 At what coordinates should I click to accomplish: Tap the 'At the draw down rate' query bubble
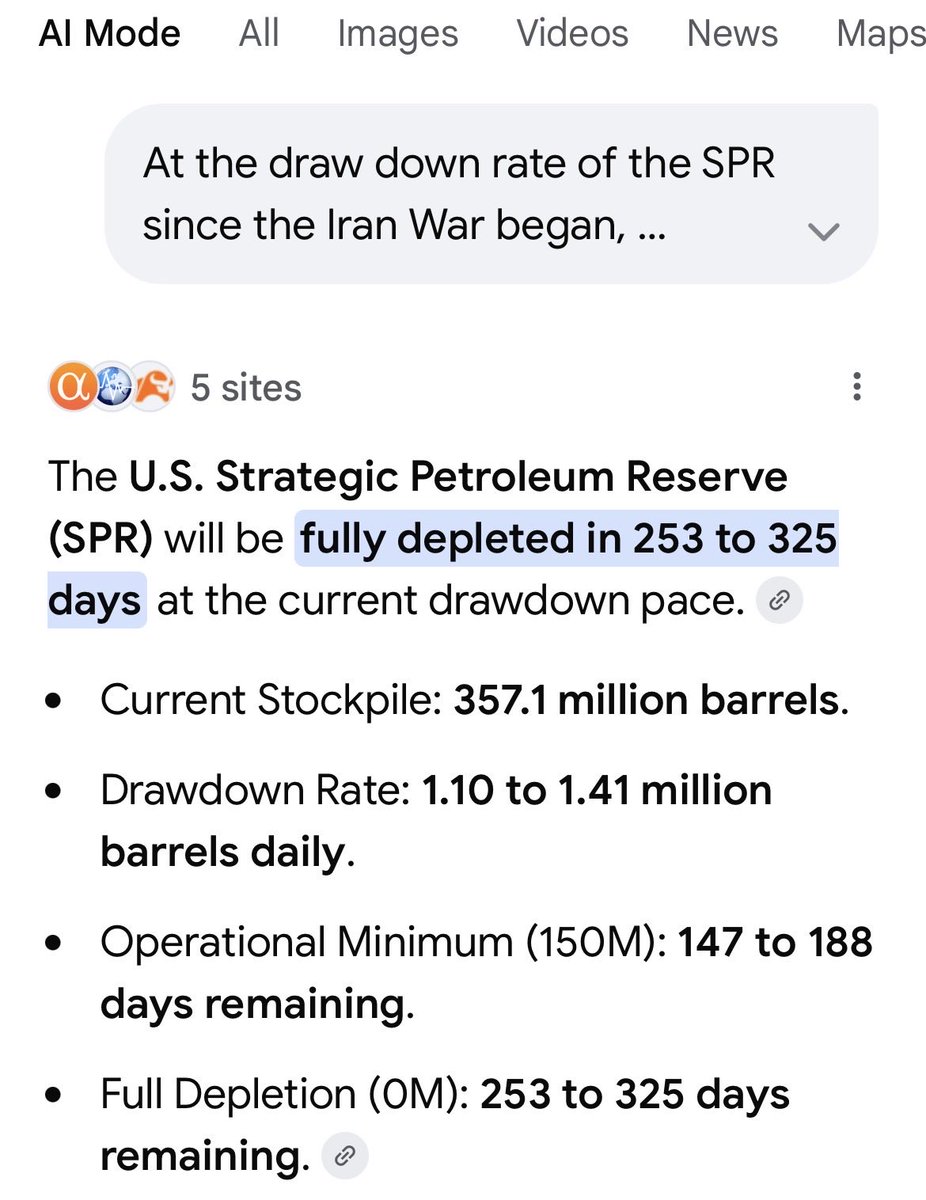491,193
